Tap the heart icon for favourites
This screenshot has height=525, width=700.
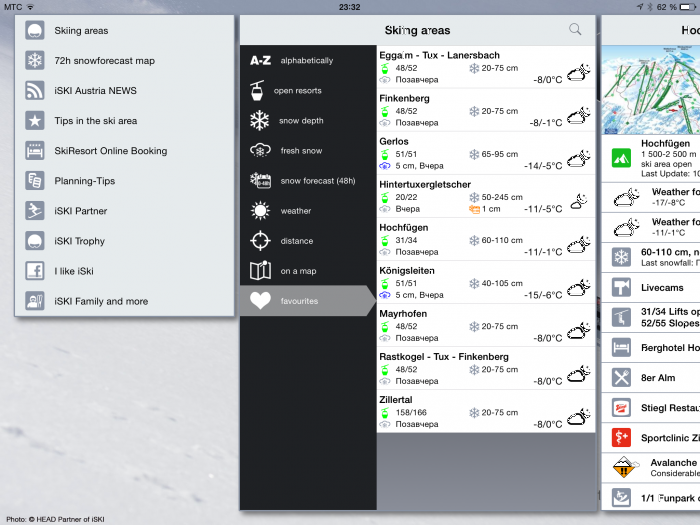[260, 300]
